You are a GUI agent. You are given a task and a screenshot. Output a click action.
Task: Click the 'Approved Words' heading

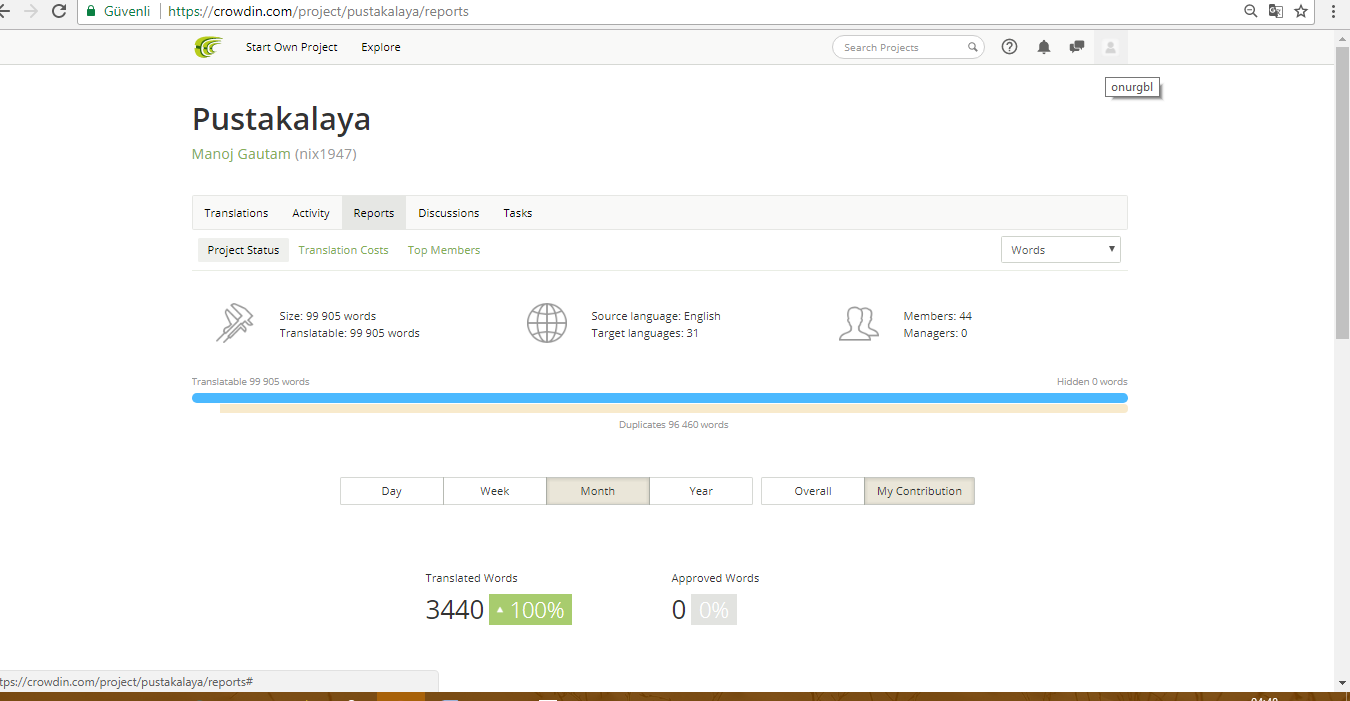tap(716, 578)
